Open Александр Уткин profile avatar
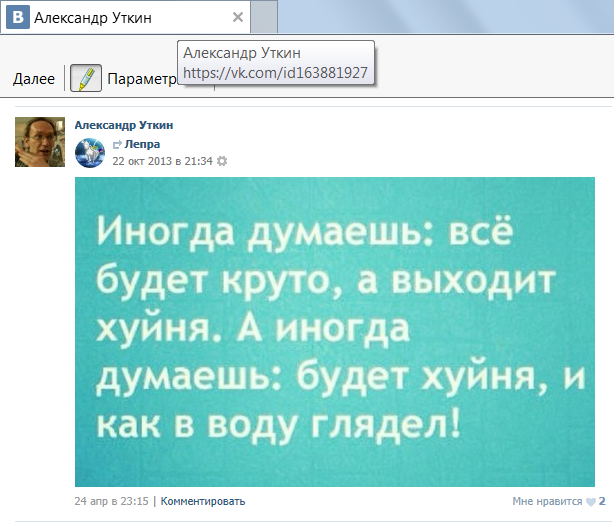 pos(40,142)
